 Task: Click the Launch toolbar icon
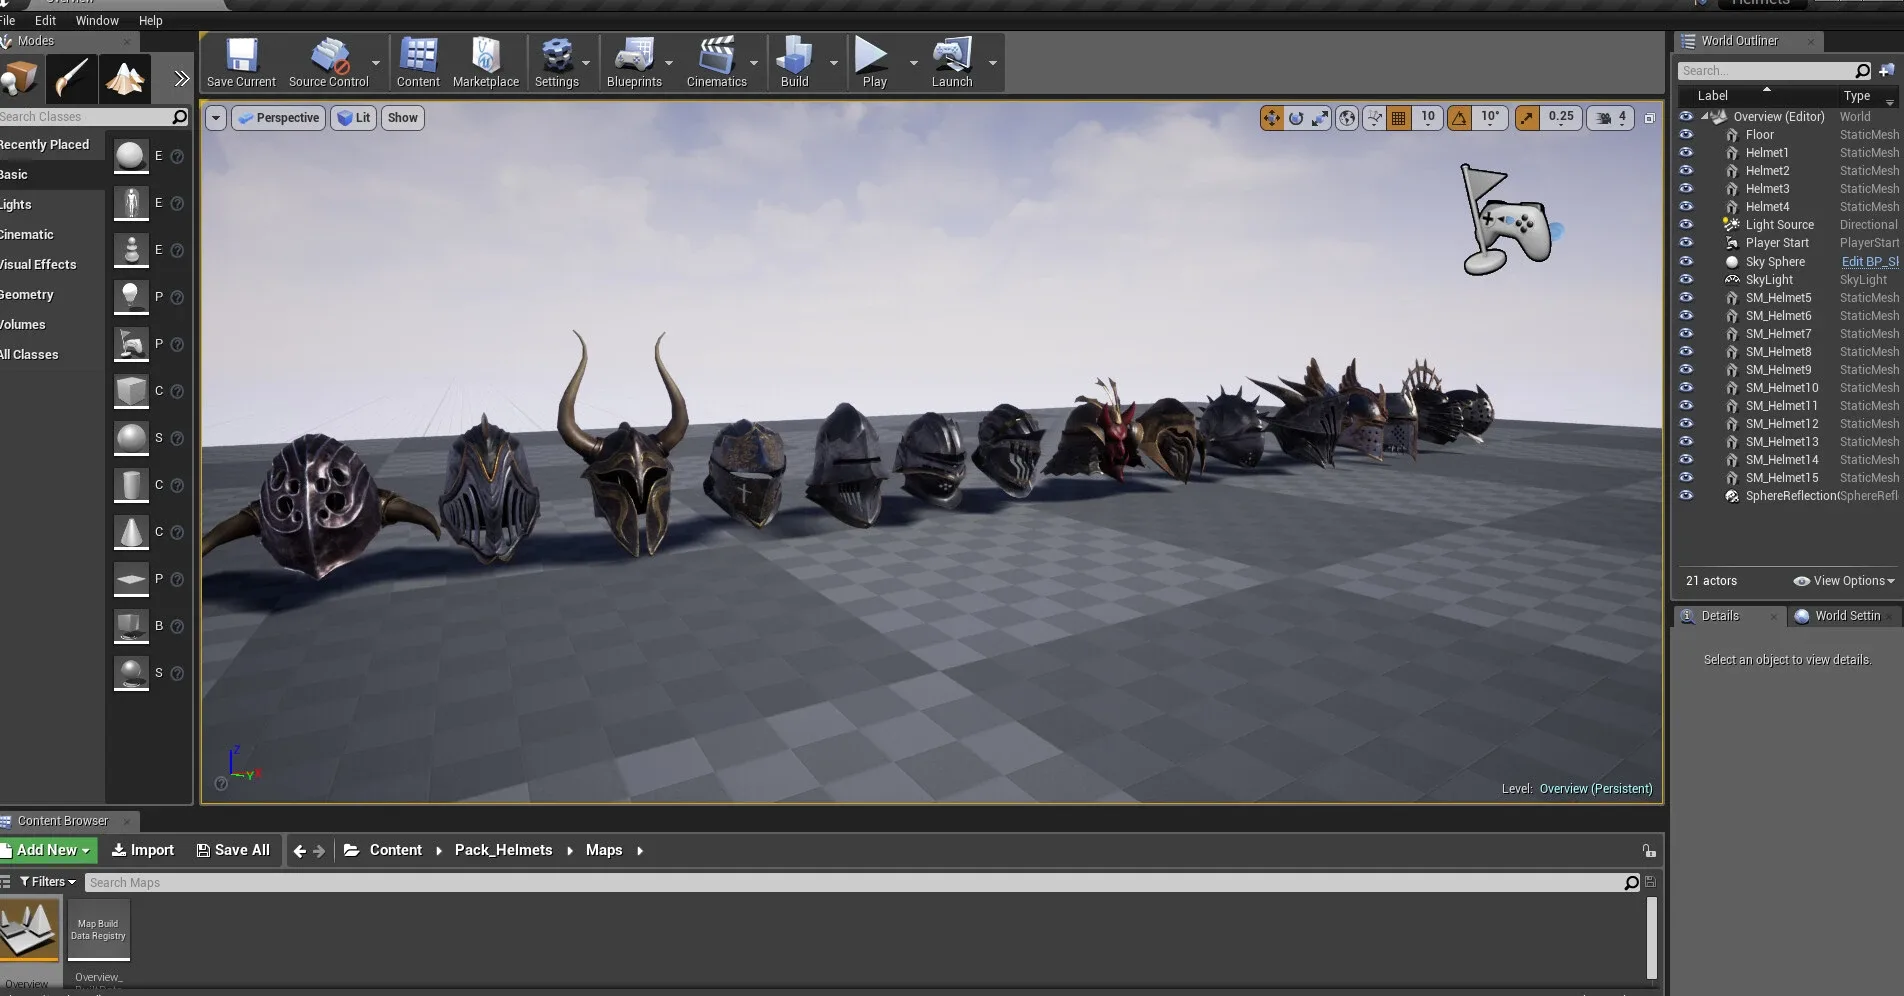(x=952, y=63)
